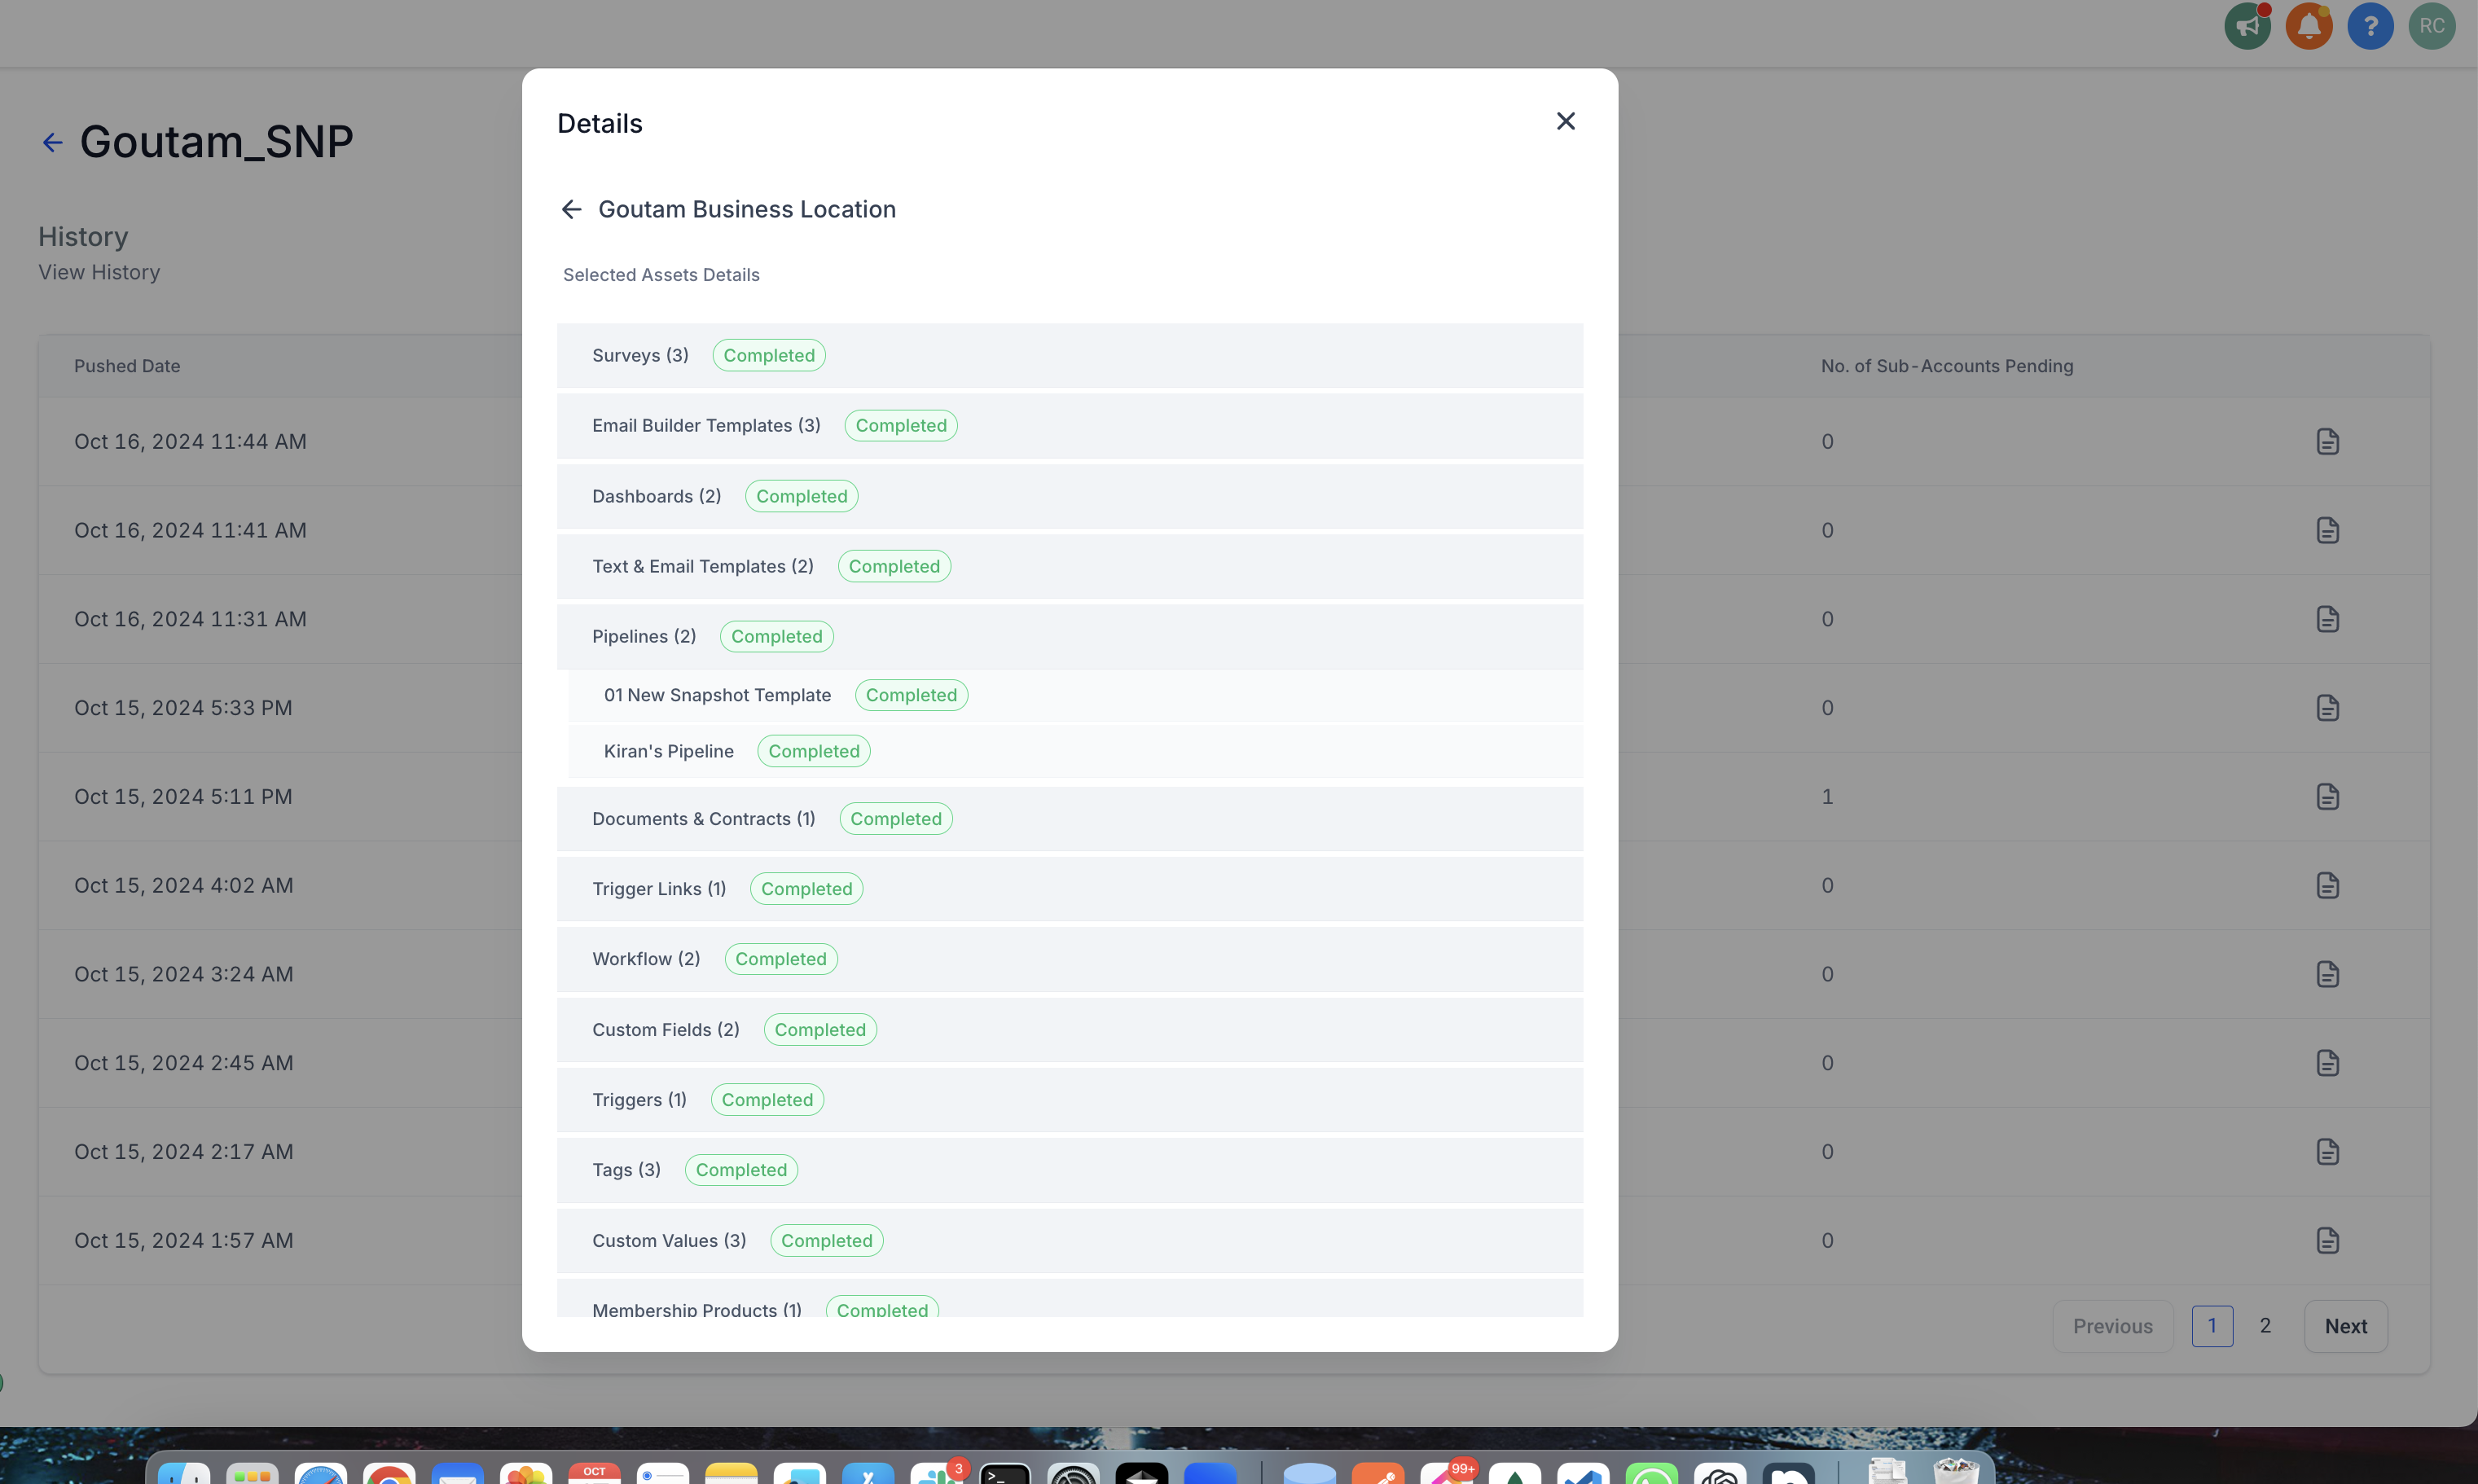This screenshot has width=2478, height=1484.
Task: Collapse the Pipelines (2) section
Action: point(643,637)
